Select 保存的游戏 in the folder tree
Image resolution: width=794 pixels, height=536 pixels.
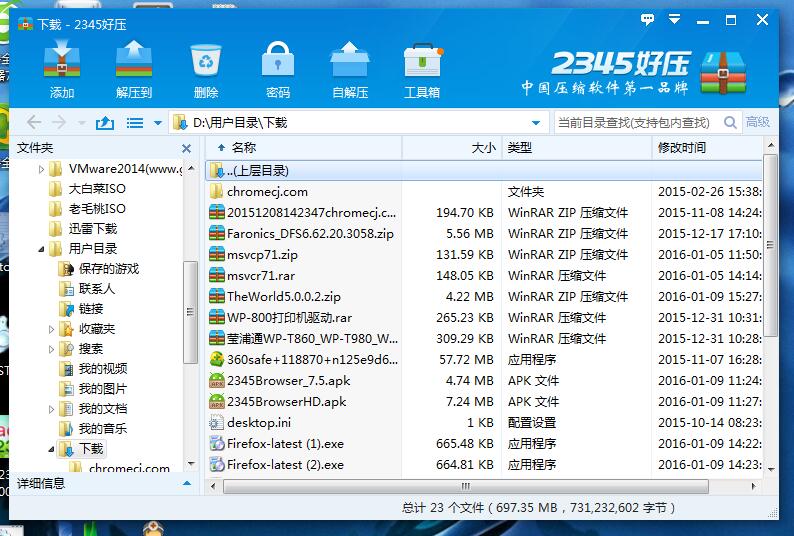pos(108,269)
